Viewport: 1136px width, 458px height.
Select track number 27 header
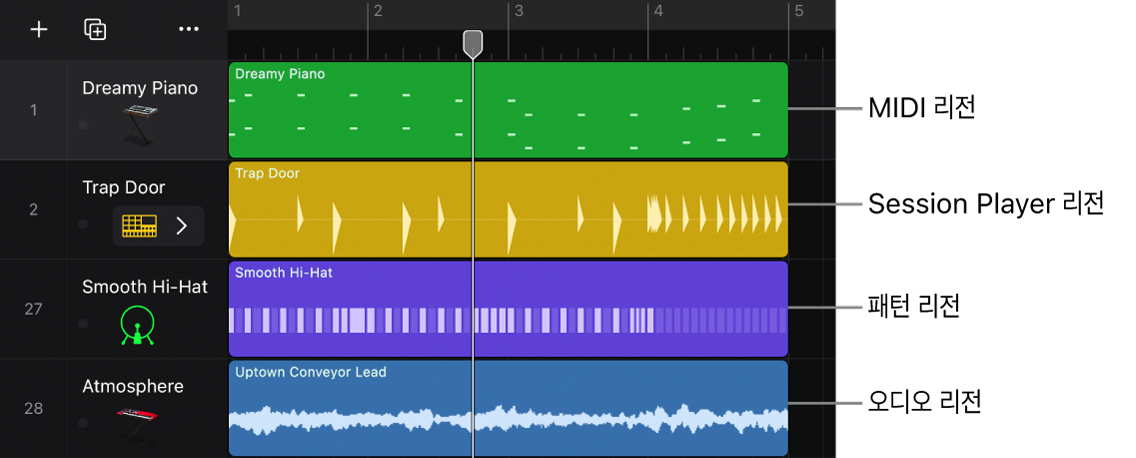click(x=33, y=309)
